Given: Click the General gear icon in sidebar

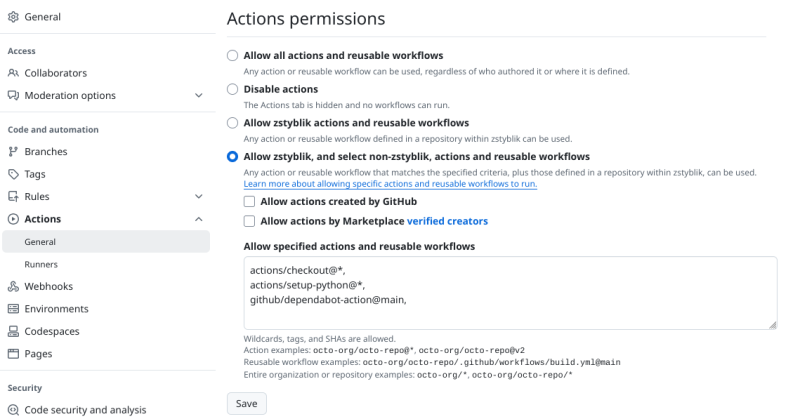Looking at the screenshot, I should click(x=13, y=17).
